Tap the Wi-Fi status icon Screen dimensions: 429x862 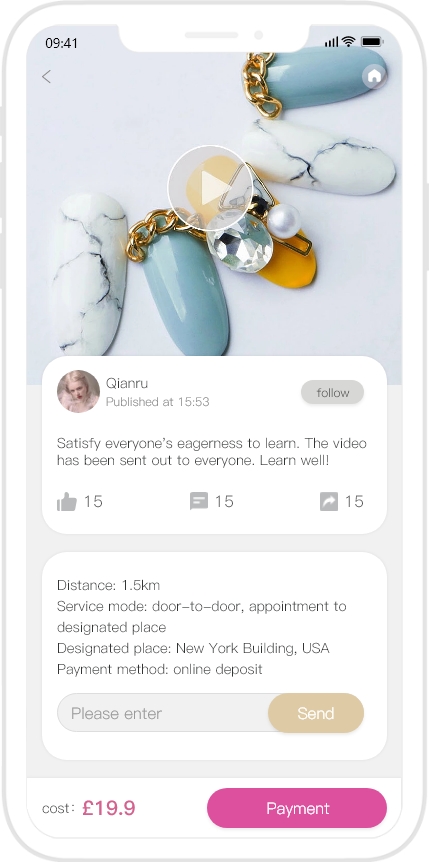[x=349, y=42]
